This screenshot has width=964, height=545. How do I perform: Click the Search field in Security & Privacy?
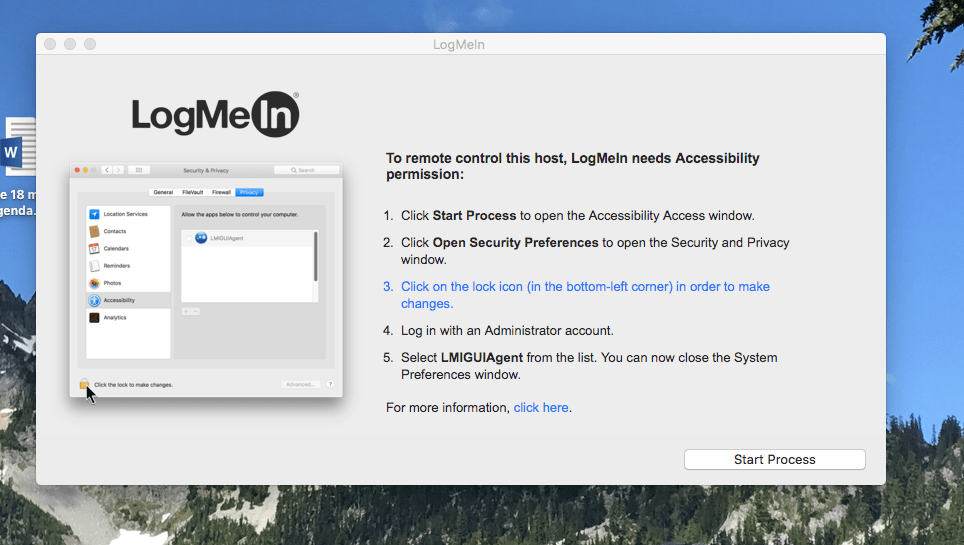pos(306,170)
